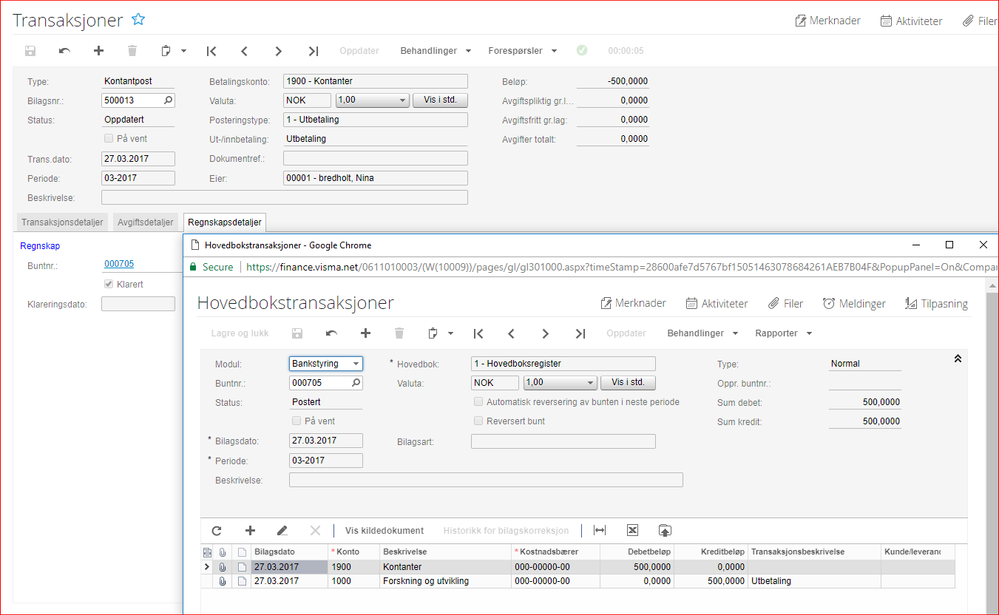Select Regnskapsdetaljer tab
The height and width of the screenshot is (615, 999).
click(224, 222)
